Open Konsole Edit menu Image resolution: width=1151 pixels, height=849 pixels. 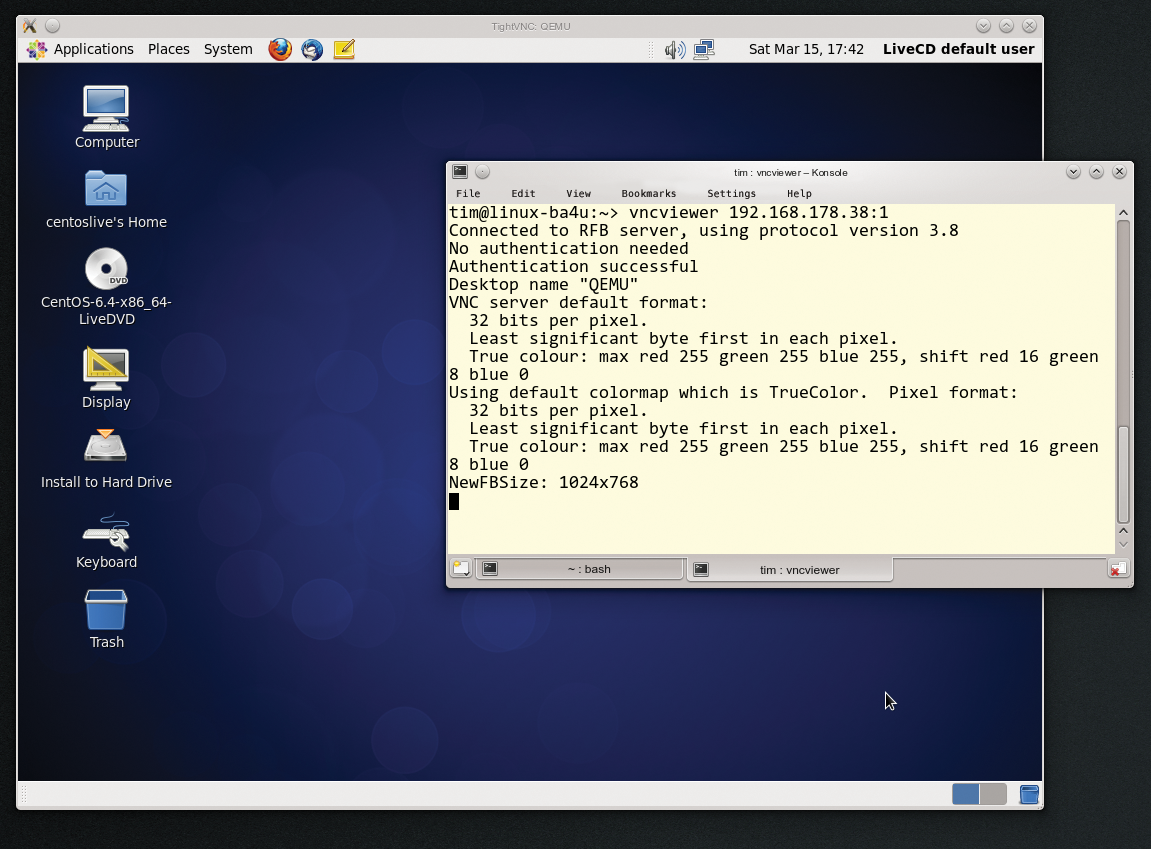523,194
